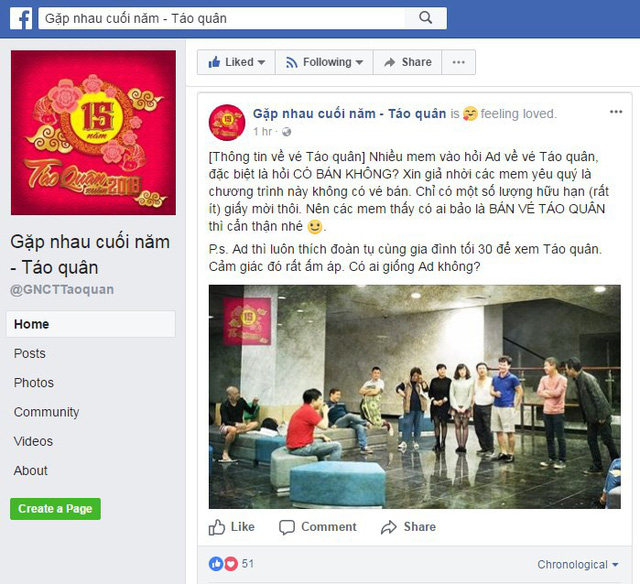This screenshot has height=584, width=640.
Task: Click the public globe privacy icon
Action: (x=287, y=132)
